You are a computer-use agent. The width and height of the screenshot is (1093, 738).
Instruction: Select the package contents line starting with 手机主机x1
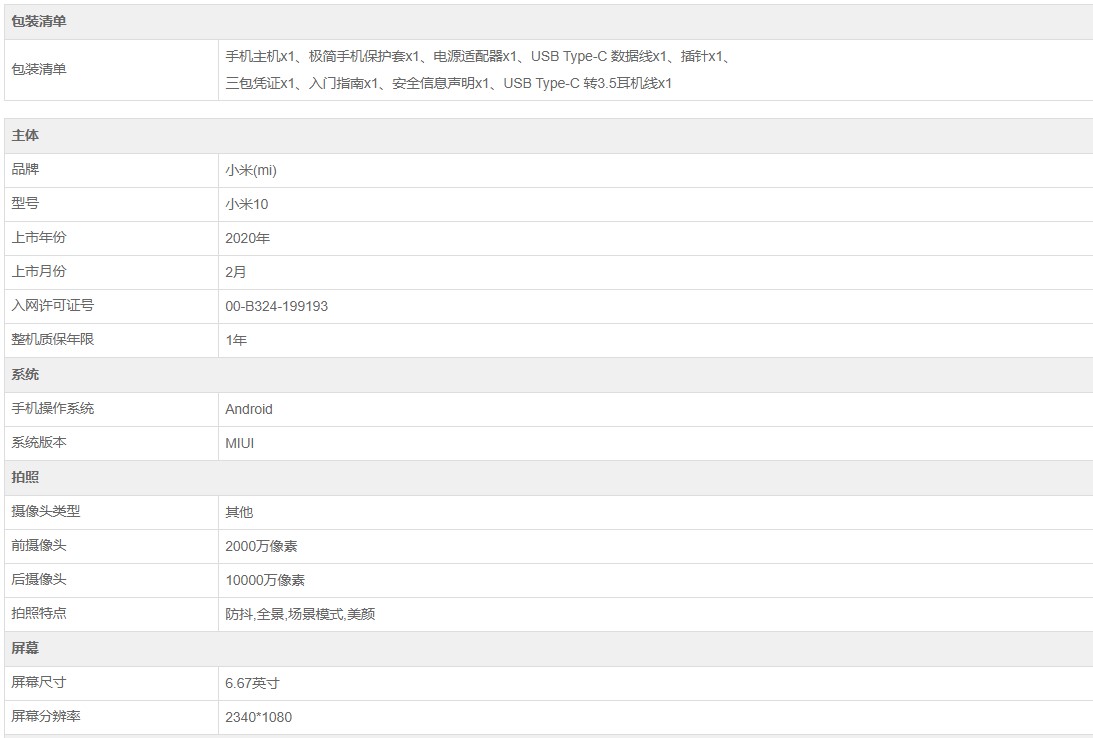(x=478, y=56)
